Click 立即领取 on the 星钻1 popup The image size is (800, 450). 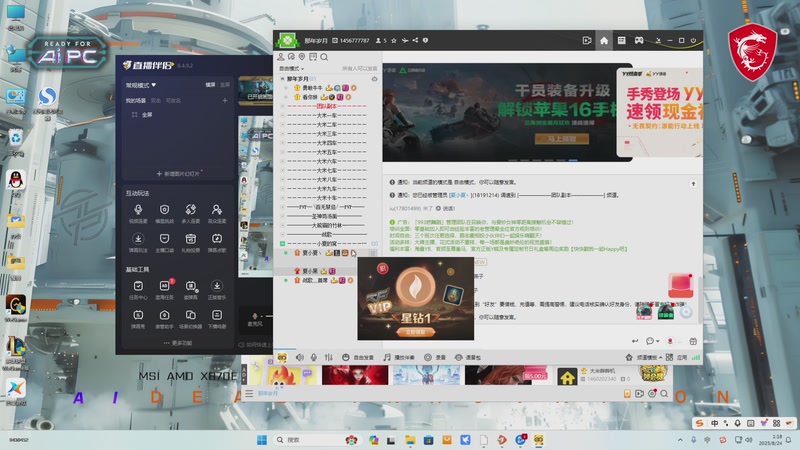coord(415,332)
